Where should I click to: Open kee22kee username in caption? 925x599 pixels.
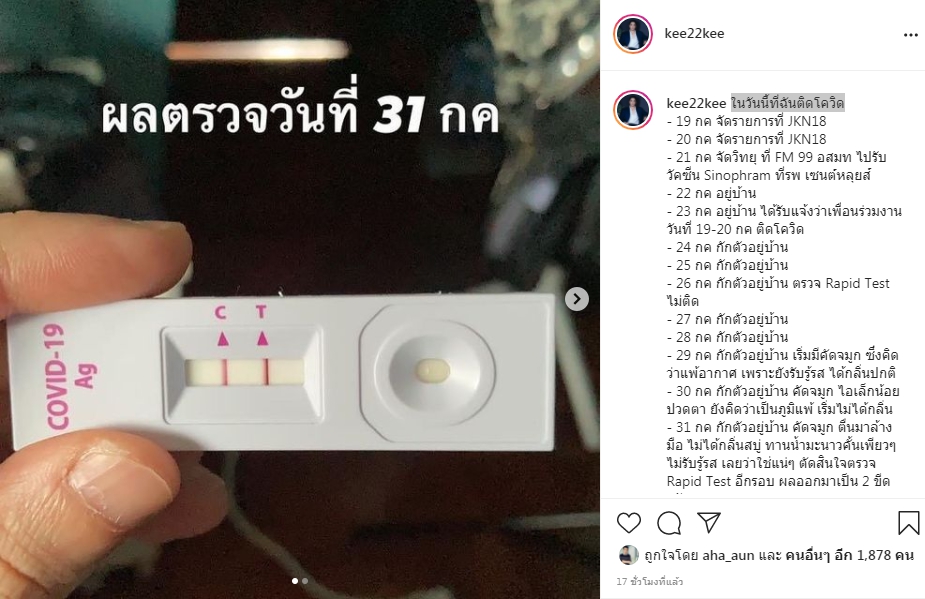[x=696, y=103]
